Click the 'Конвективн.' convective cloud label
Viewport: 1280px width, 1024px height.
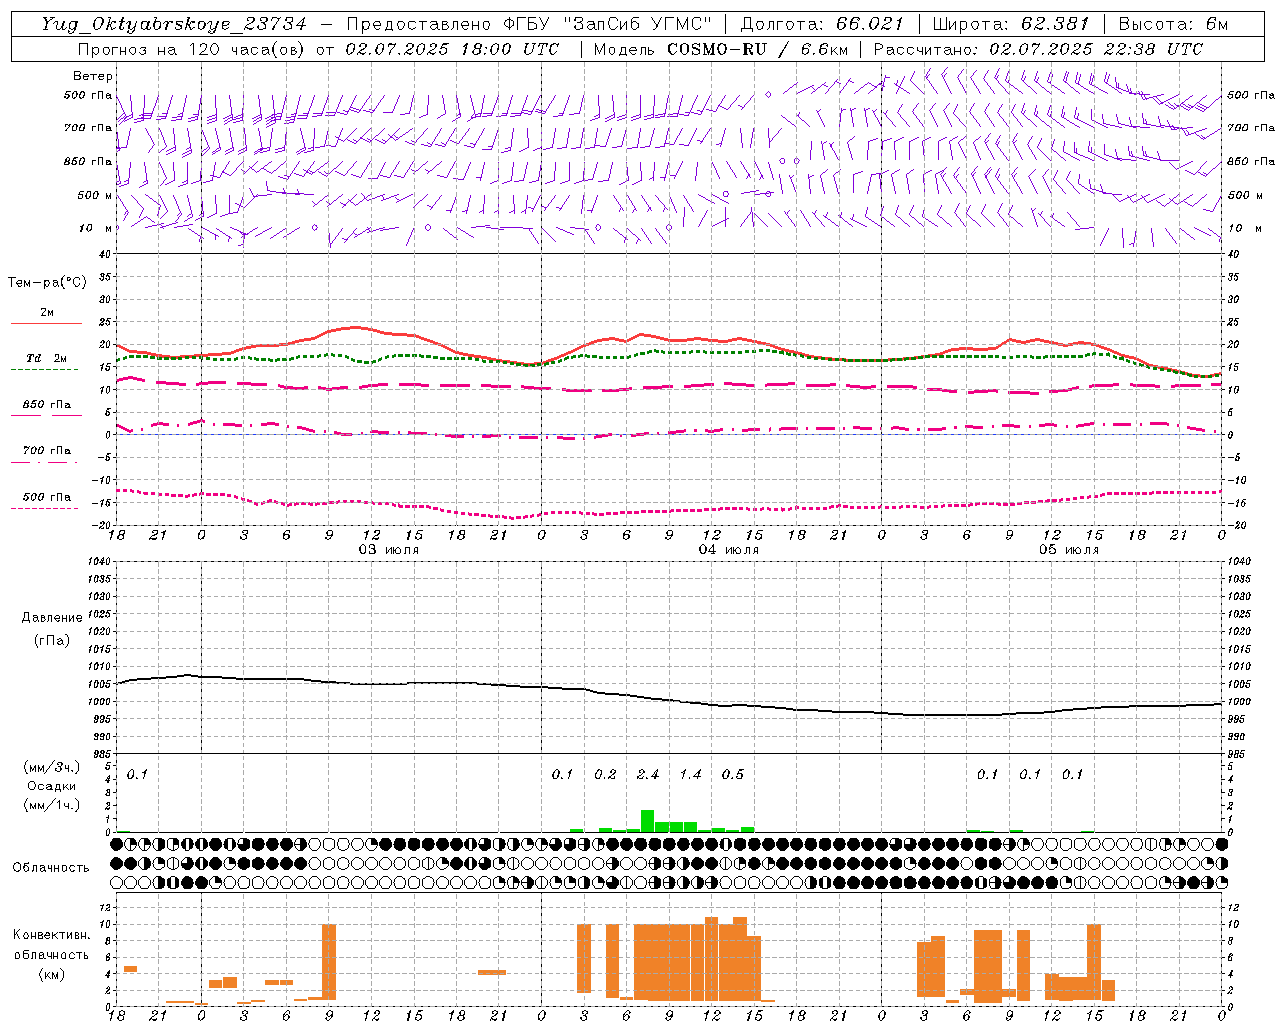52,935
